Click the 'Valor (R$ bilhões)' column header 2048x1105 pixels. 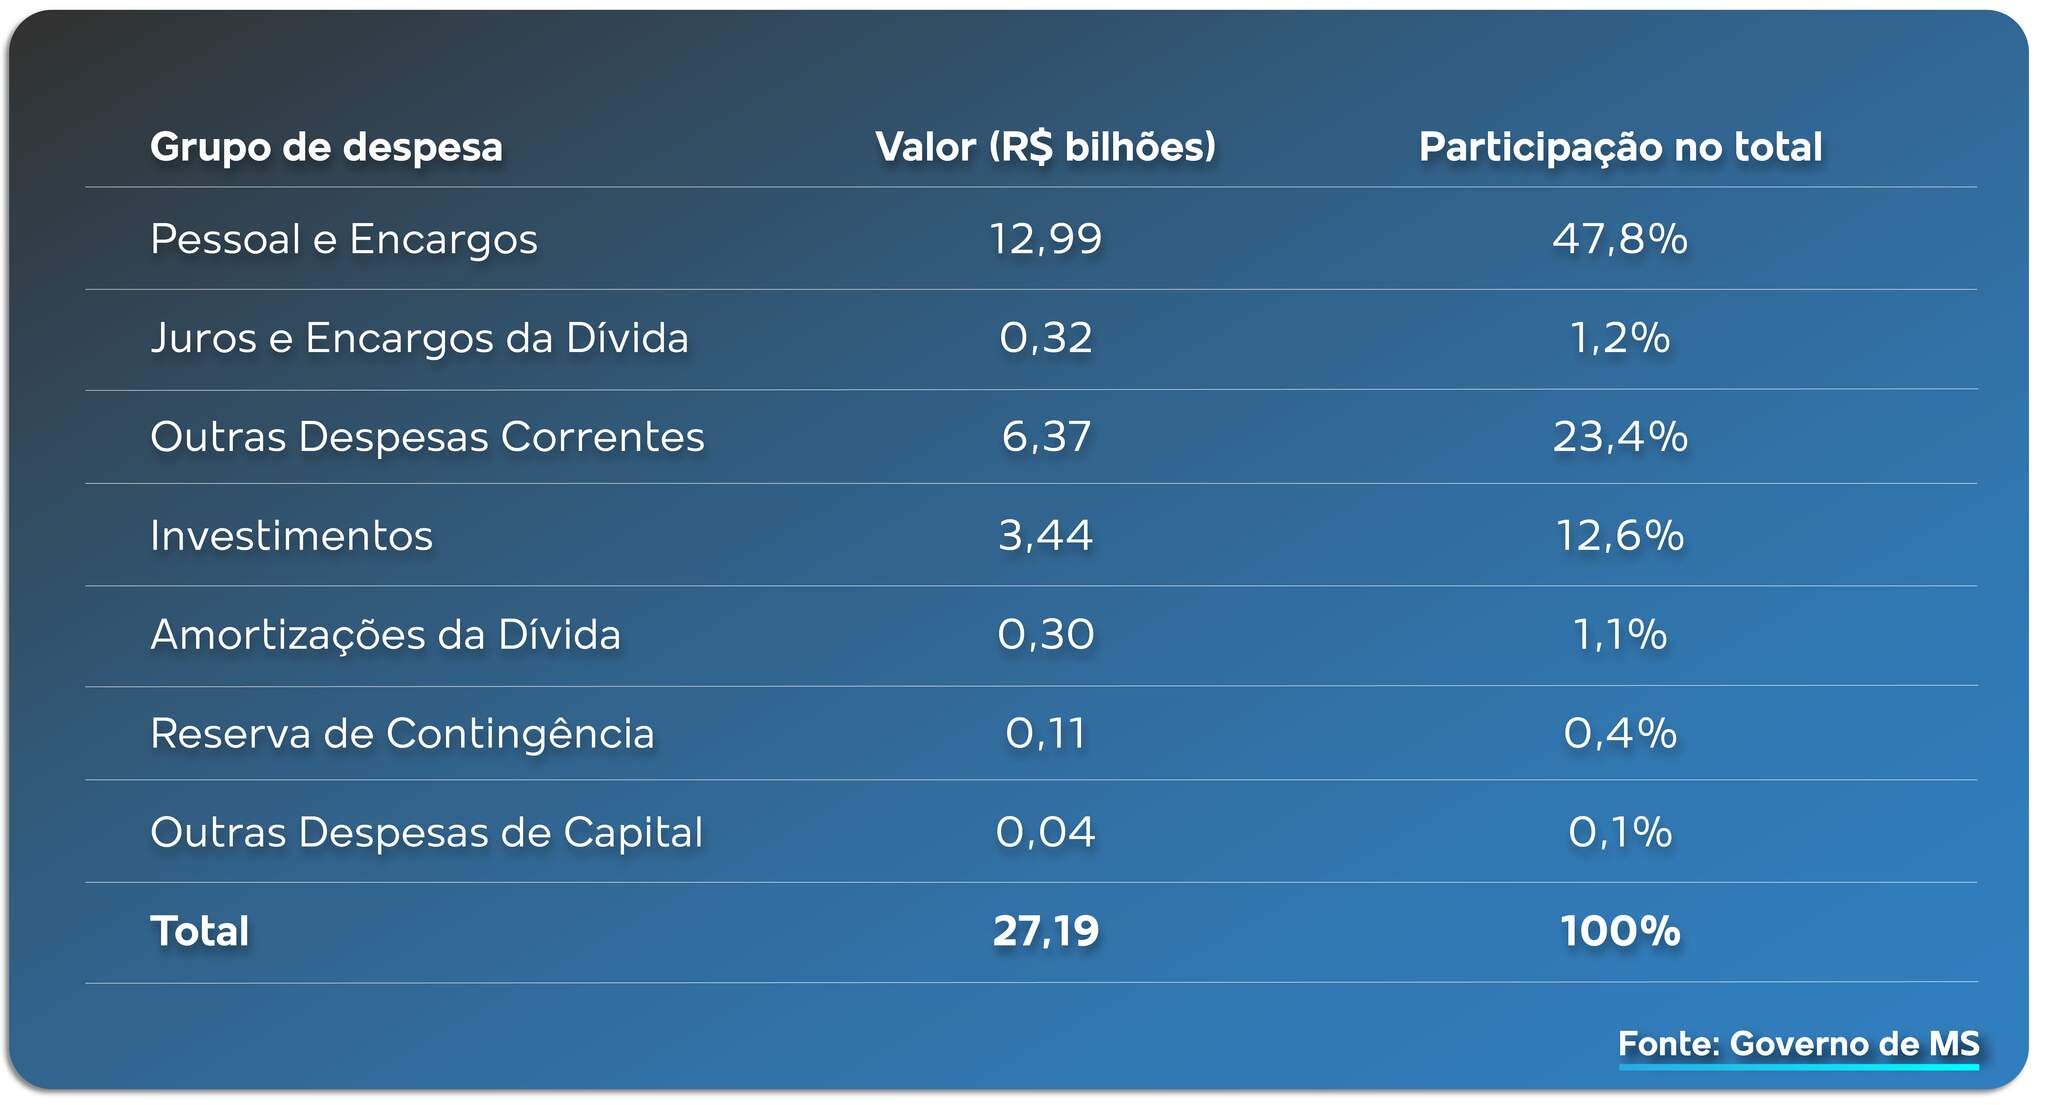point(1045,147)
